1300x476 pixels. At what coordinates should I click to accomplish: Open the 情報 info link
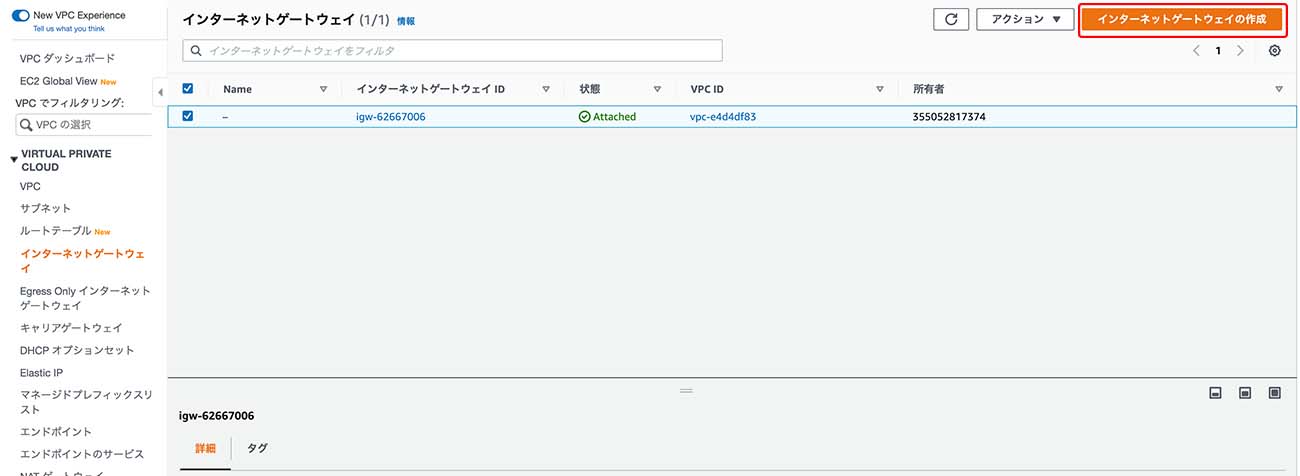406,21
